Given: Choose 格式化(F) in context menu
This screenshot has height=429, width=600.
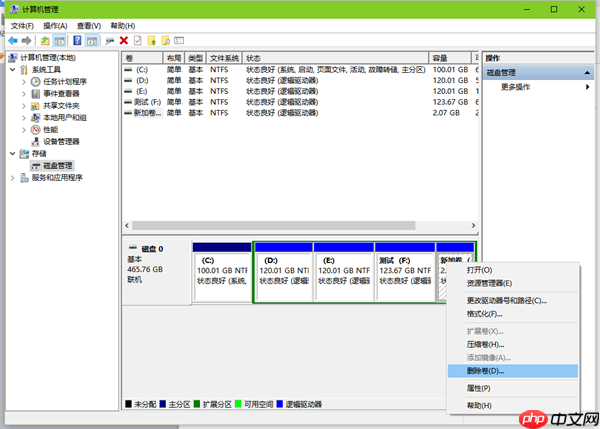Looking at the screenshot, I should tap(513, 314).
